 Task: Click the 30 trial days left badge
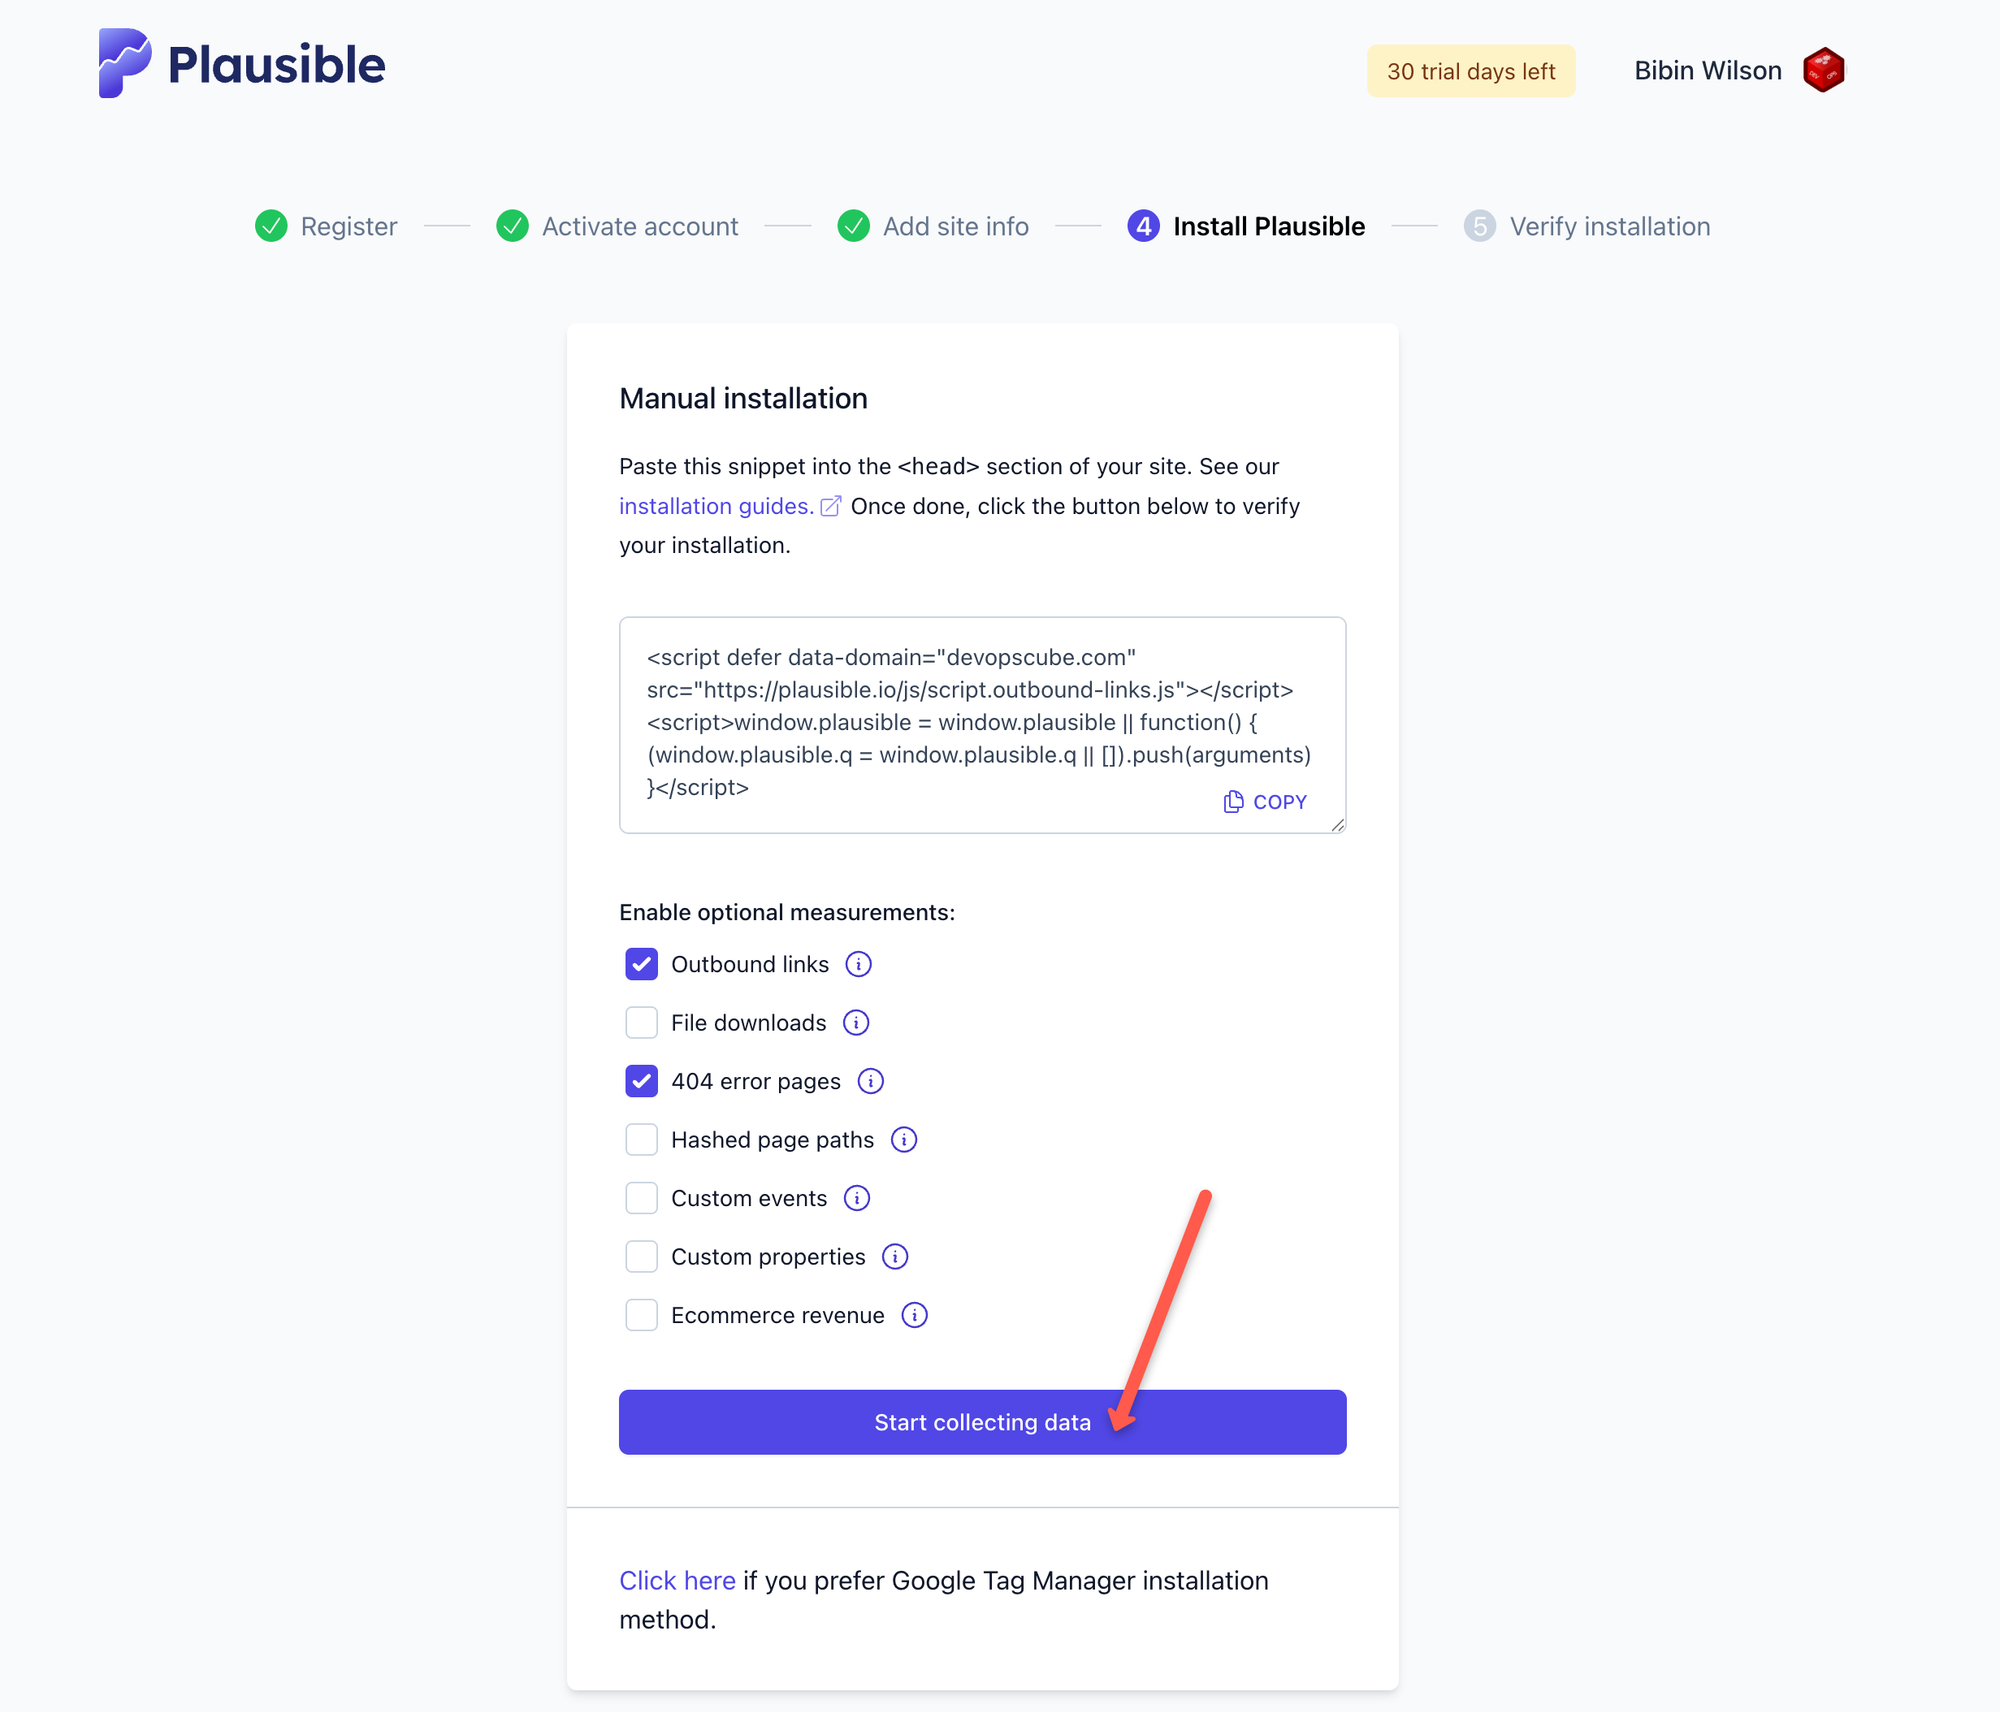1471,70
